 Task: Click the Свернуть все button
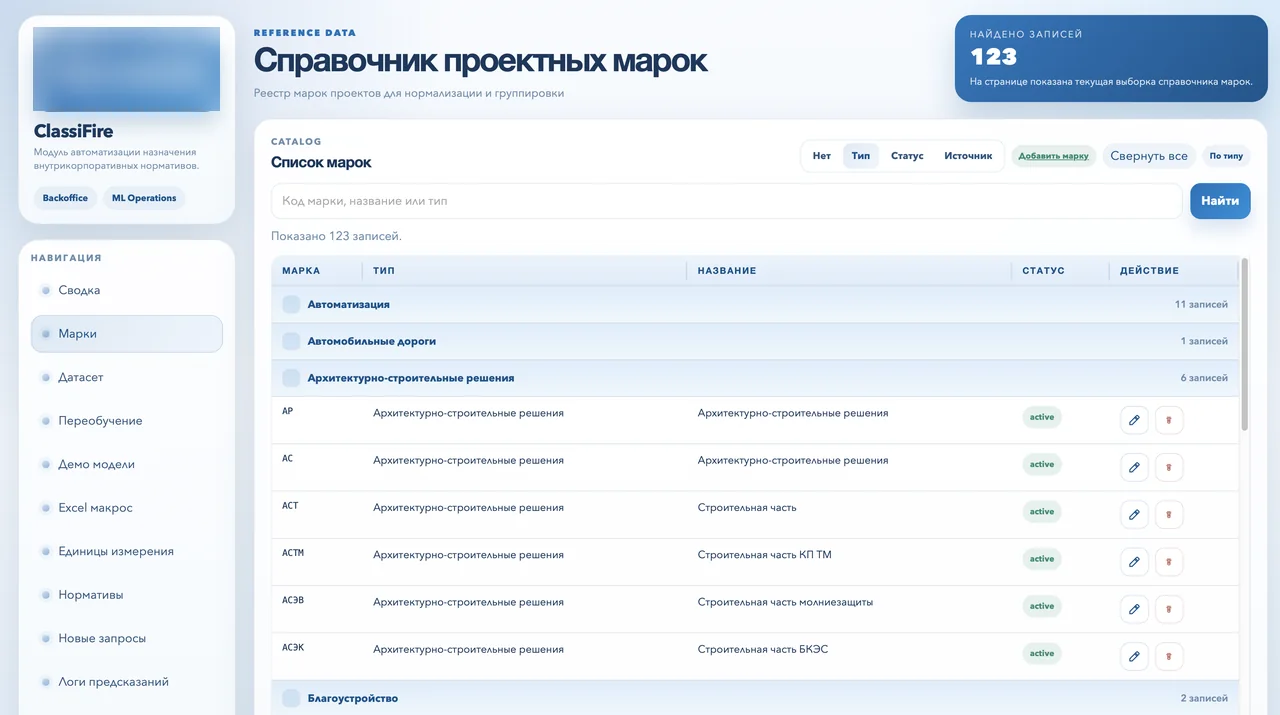pyautogui.click(x=1149, y=156)
